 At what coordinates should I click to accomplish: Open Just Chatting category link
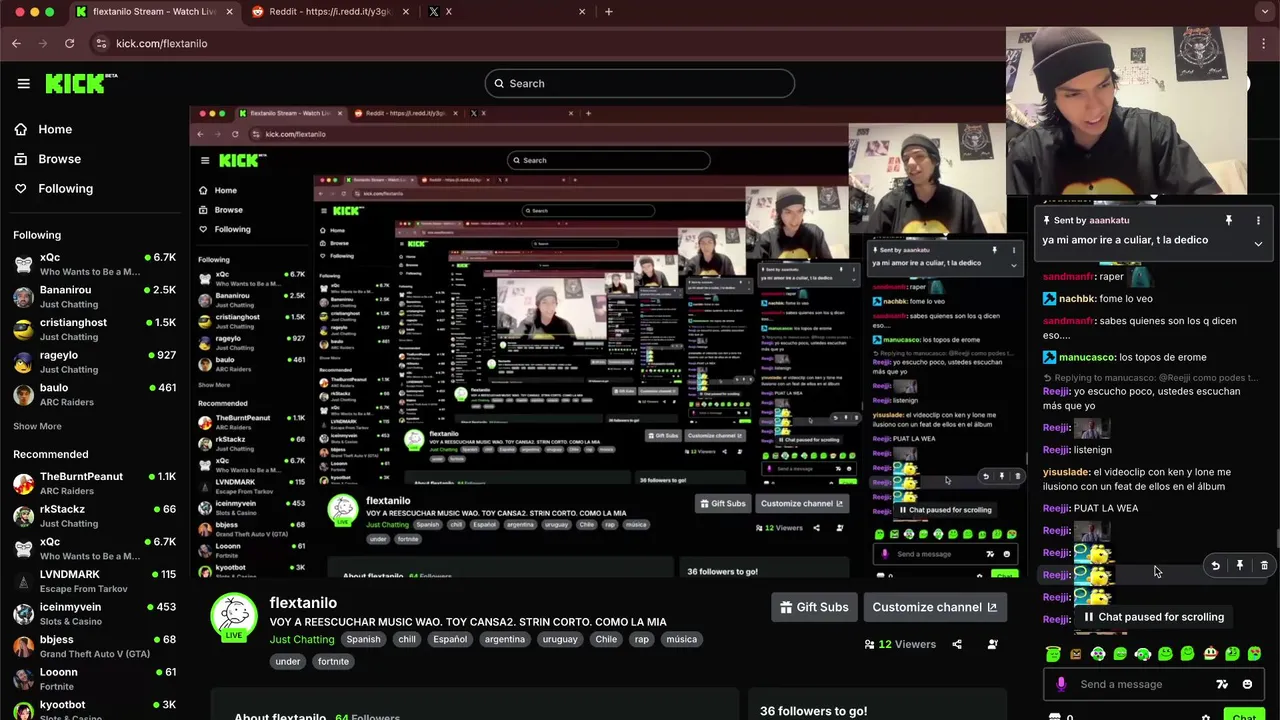coord(302,639)
